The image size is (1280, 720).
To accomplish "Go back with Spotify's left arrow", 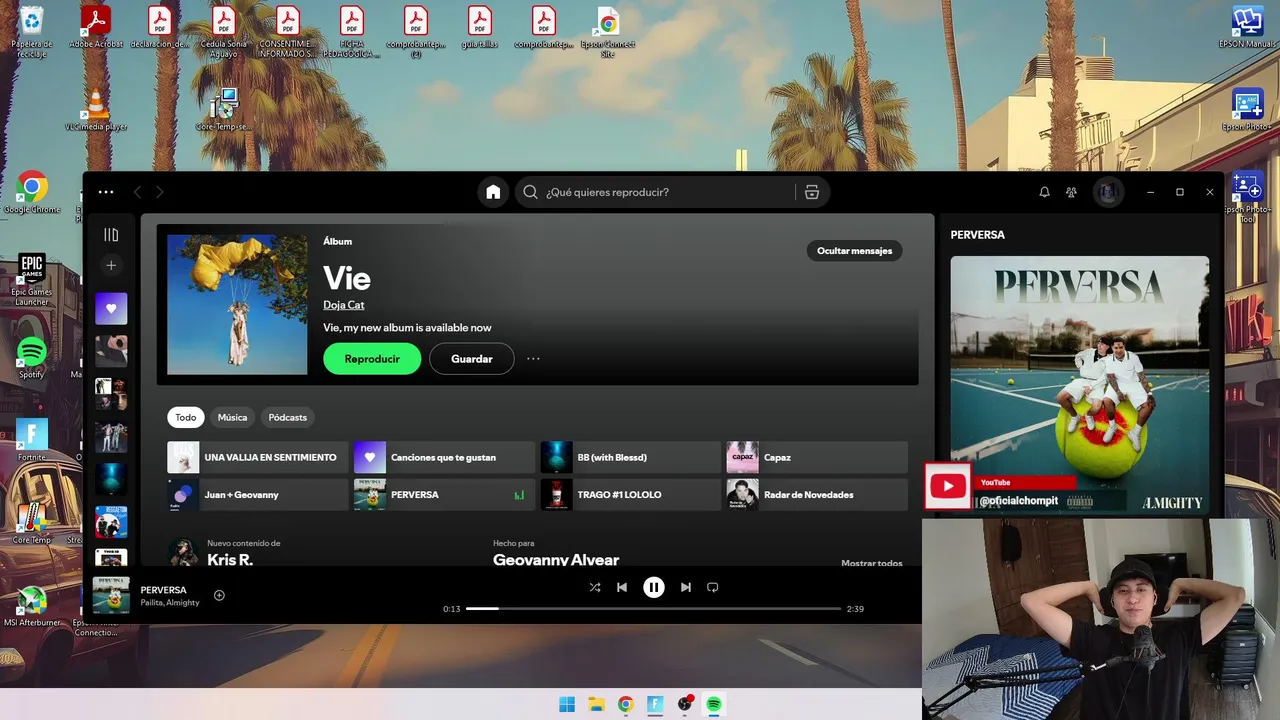I will (x=138, y=192).
